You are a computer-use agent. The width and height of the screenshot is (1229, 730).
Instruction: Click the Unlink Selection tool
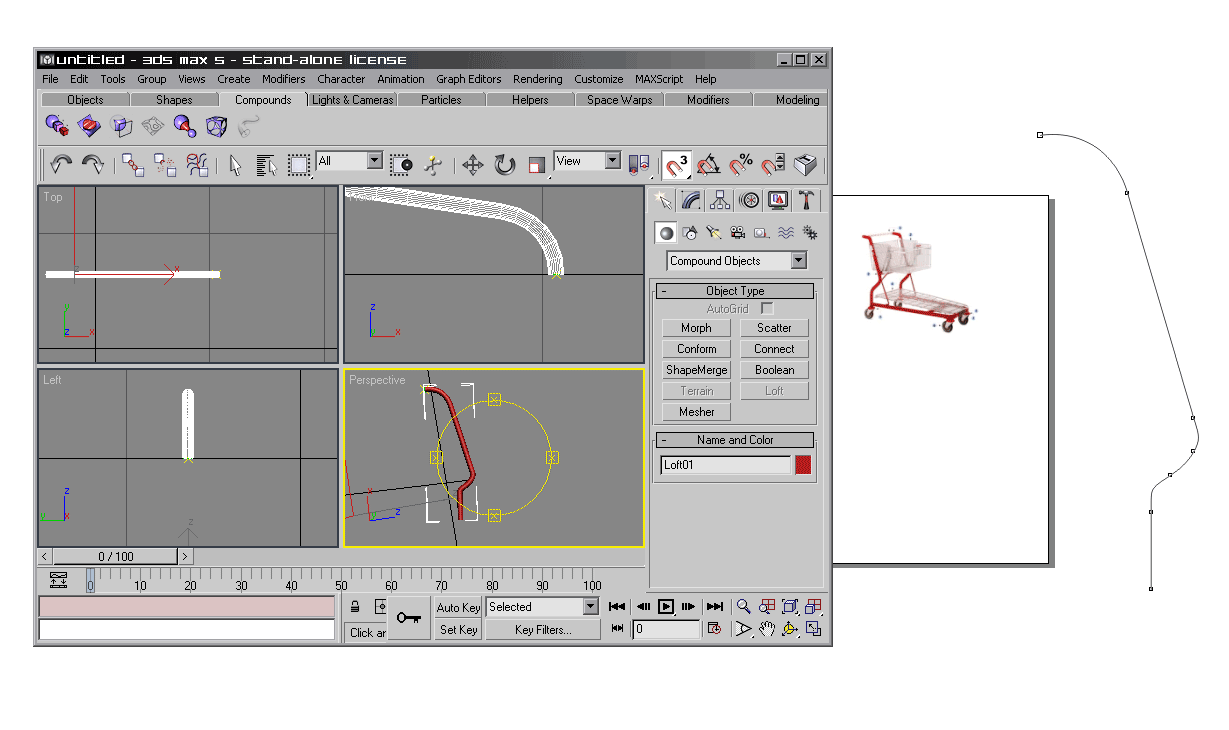click(x=165, y=164)
